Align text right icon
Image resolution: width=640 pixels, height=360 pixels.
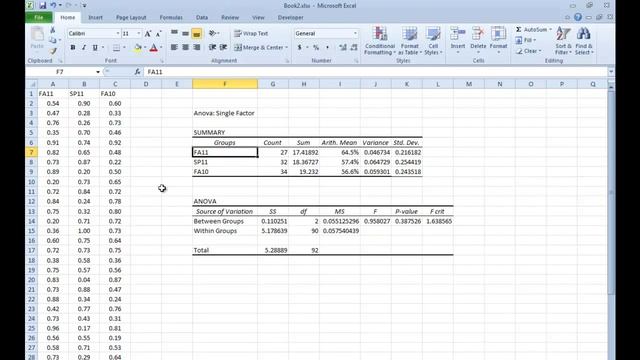(197, 47)
